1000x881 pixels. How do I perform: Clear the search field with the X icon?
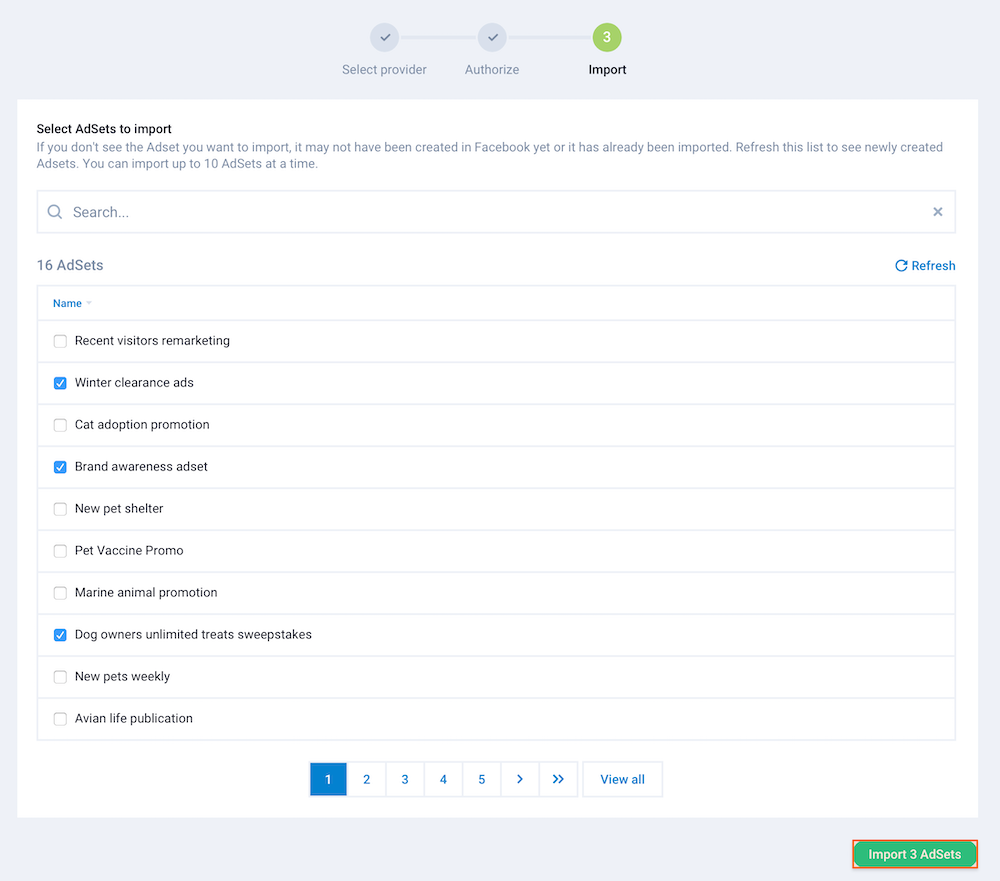[938, 212]
